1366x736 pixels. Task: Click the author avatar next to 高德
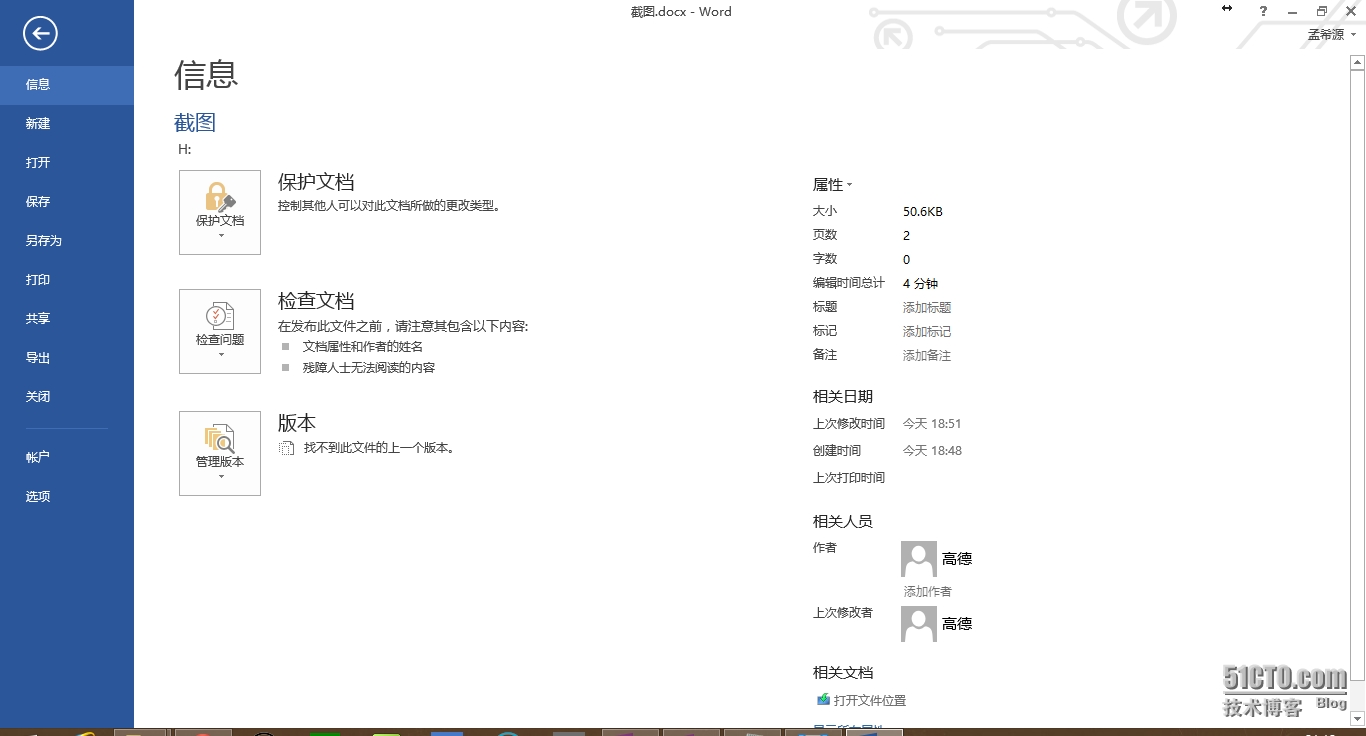coord(918,559)
